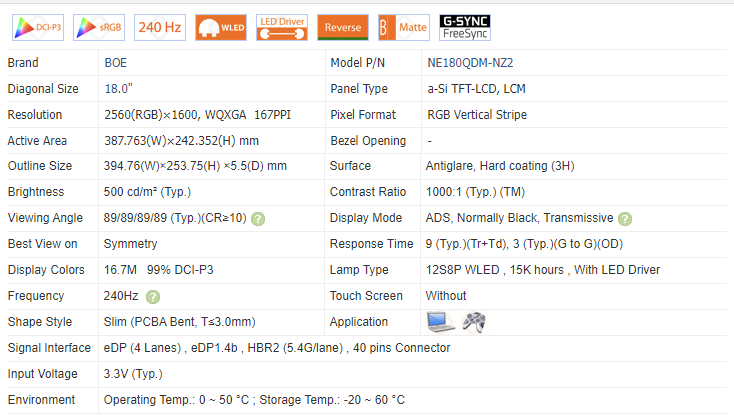
Task: Click the laptop application icon
Action: 440,322
